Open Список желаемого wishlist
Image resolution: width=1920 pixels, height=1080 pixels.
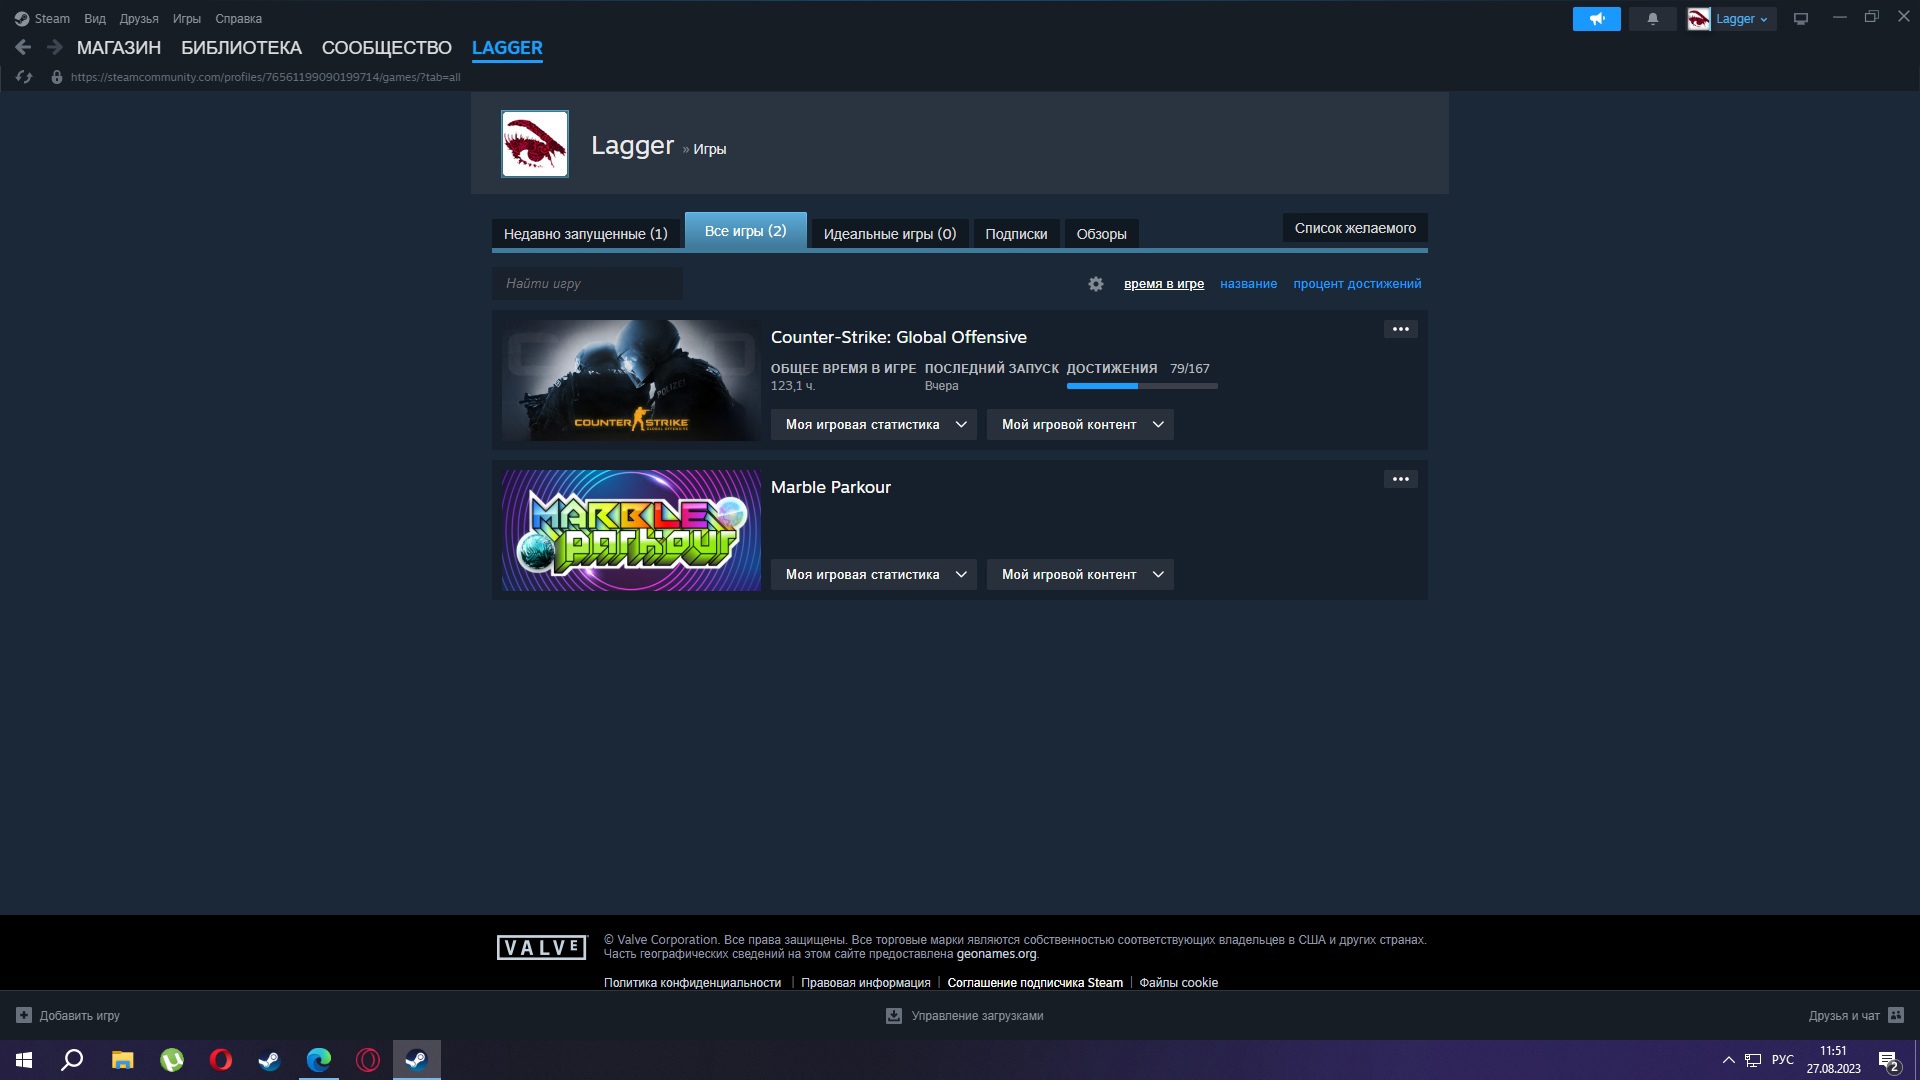click(1355, 228)
